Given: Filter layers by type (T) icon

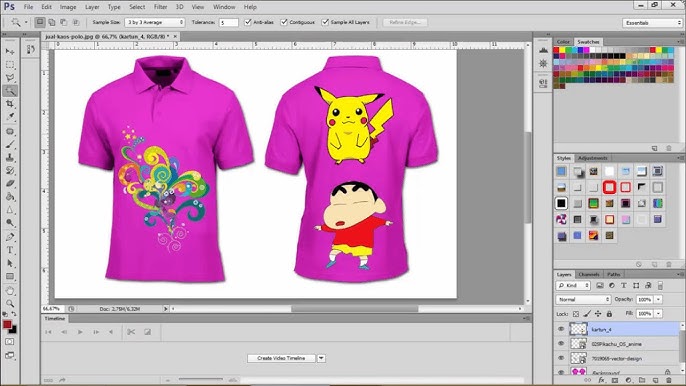Looking at the screenshot, I should coord(624,285).
